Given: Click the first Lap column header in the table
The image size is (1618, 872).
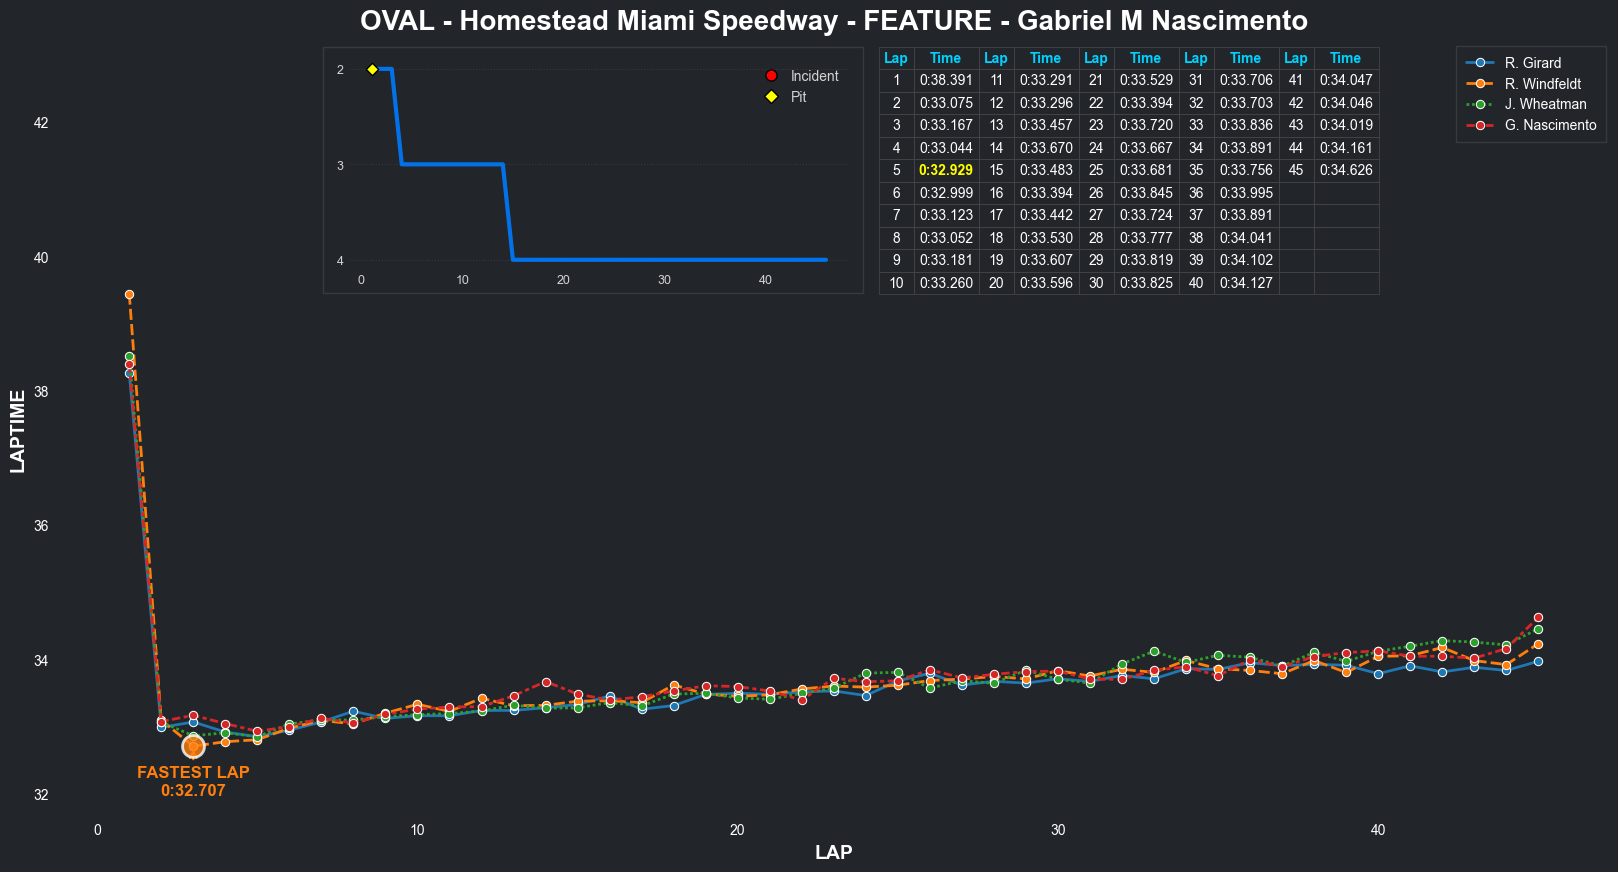Looking at the screenshot, I should pyautogui.click(x=895, y=58).
